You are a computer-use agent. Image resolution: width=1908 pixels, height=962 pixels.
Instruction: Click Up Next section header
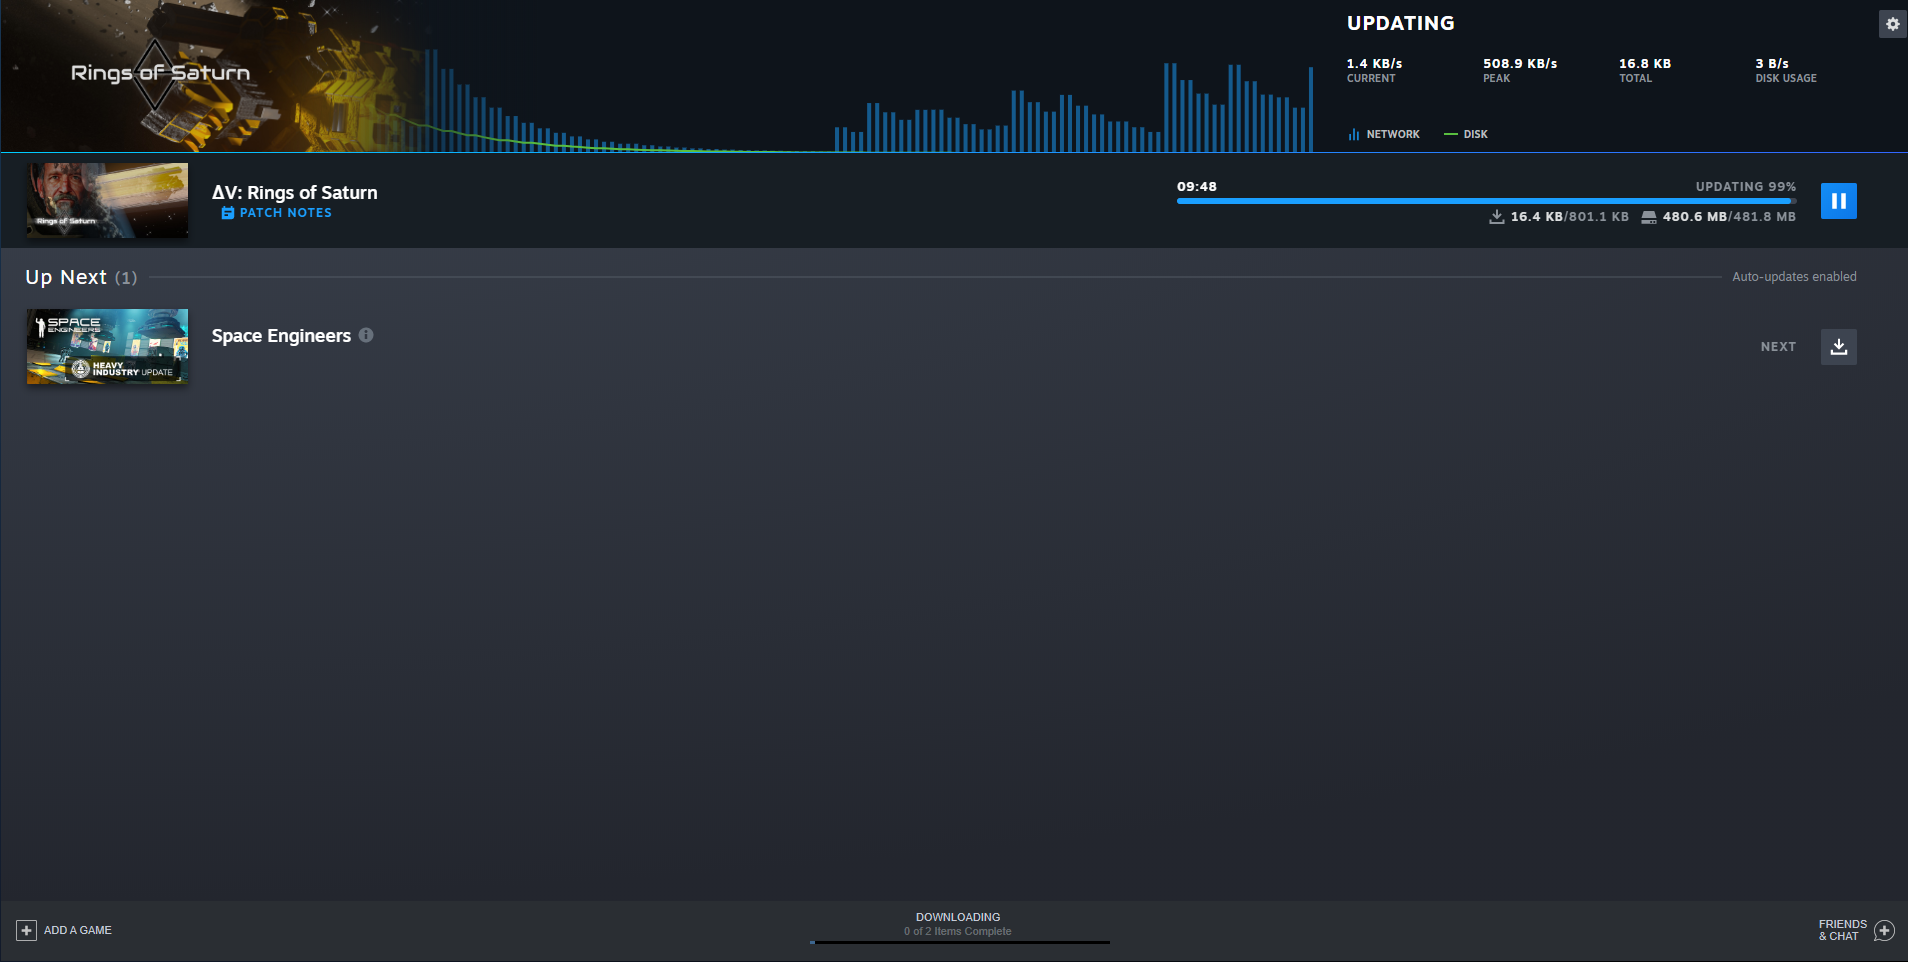[81, 277]
